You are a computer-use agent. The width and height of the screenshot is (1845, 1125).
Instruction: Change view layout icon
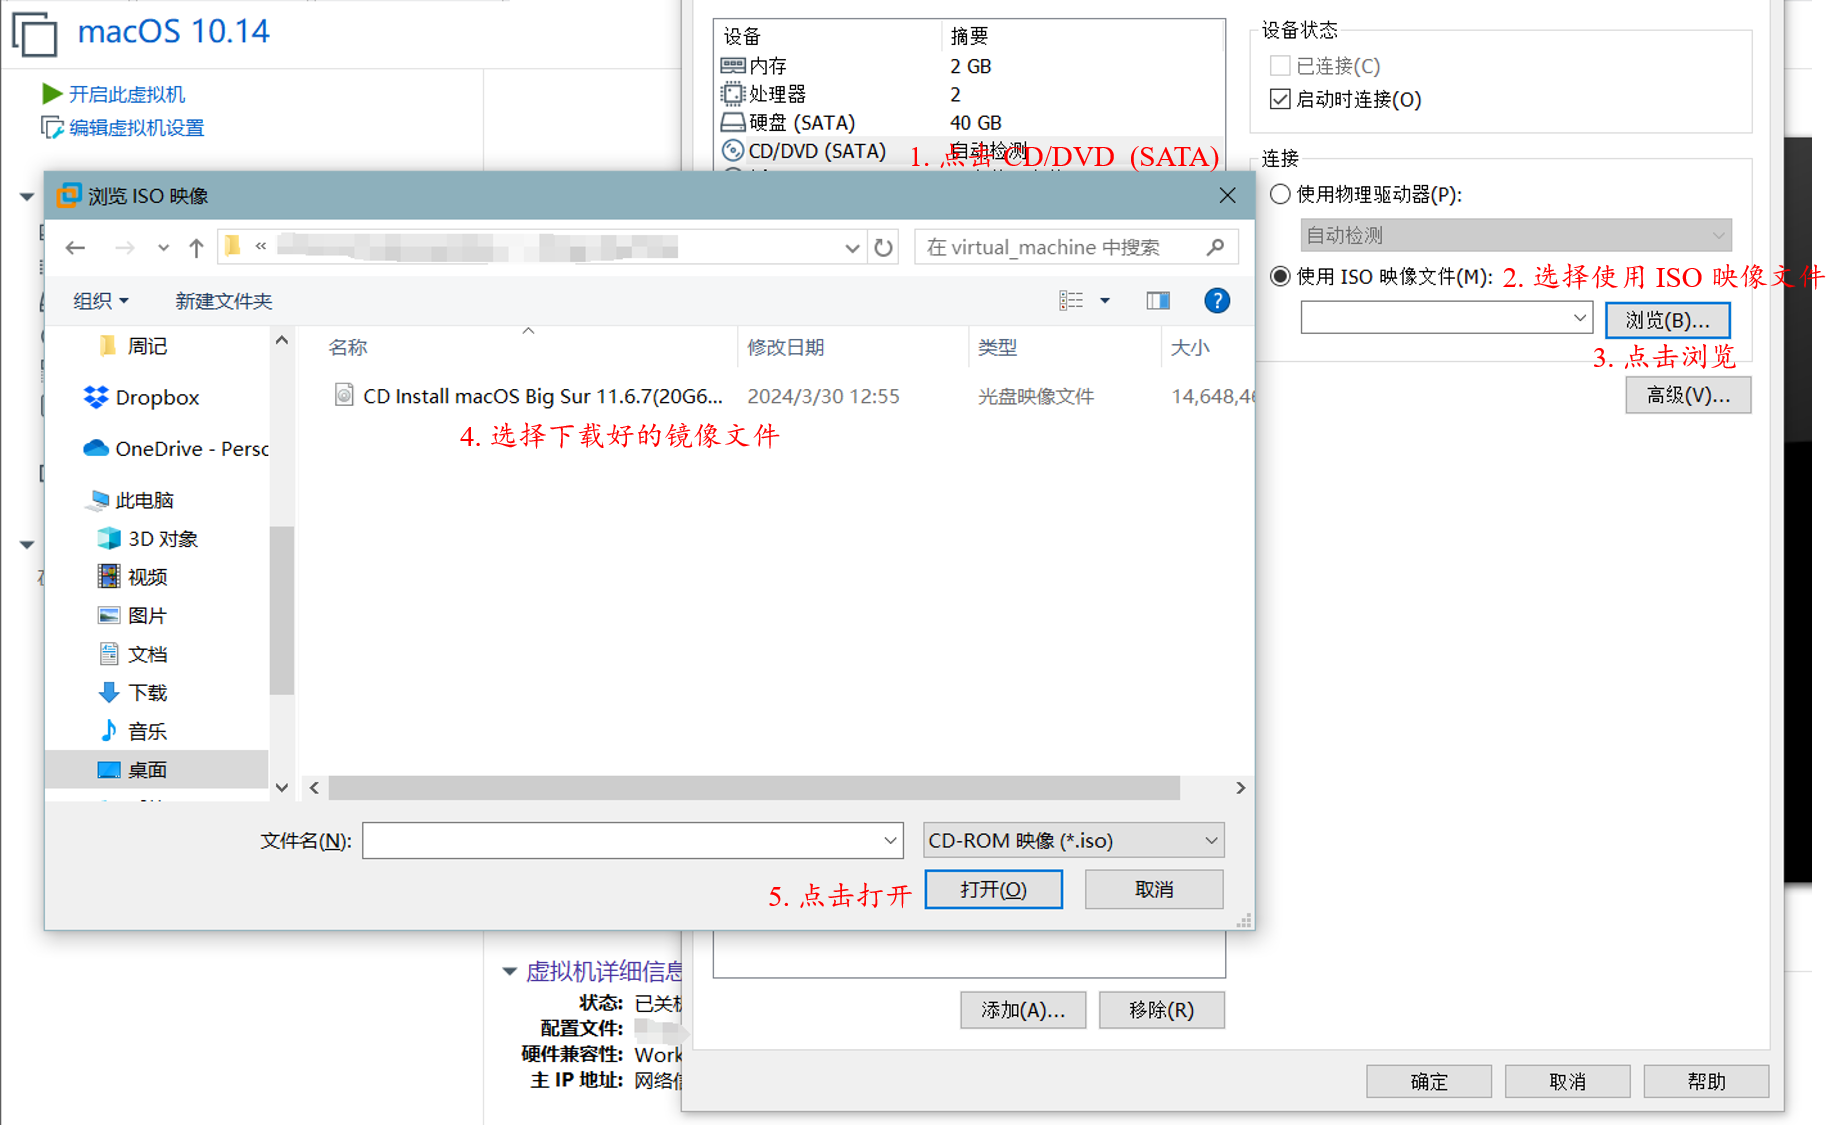click(x=1071, y=300)
